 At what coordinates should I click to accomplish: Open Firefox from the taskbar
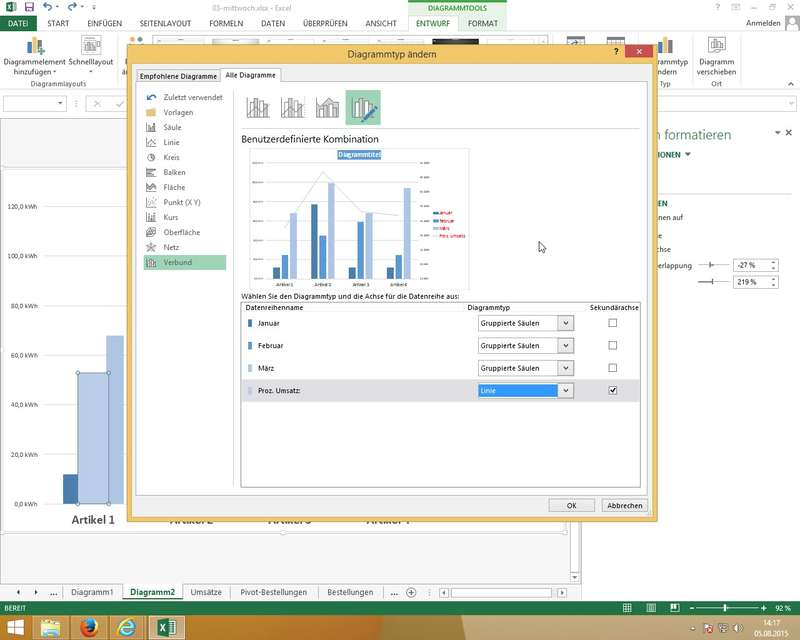click(89, 627)
